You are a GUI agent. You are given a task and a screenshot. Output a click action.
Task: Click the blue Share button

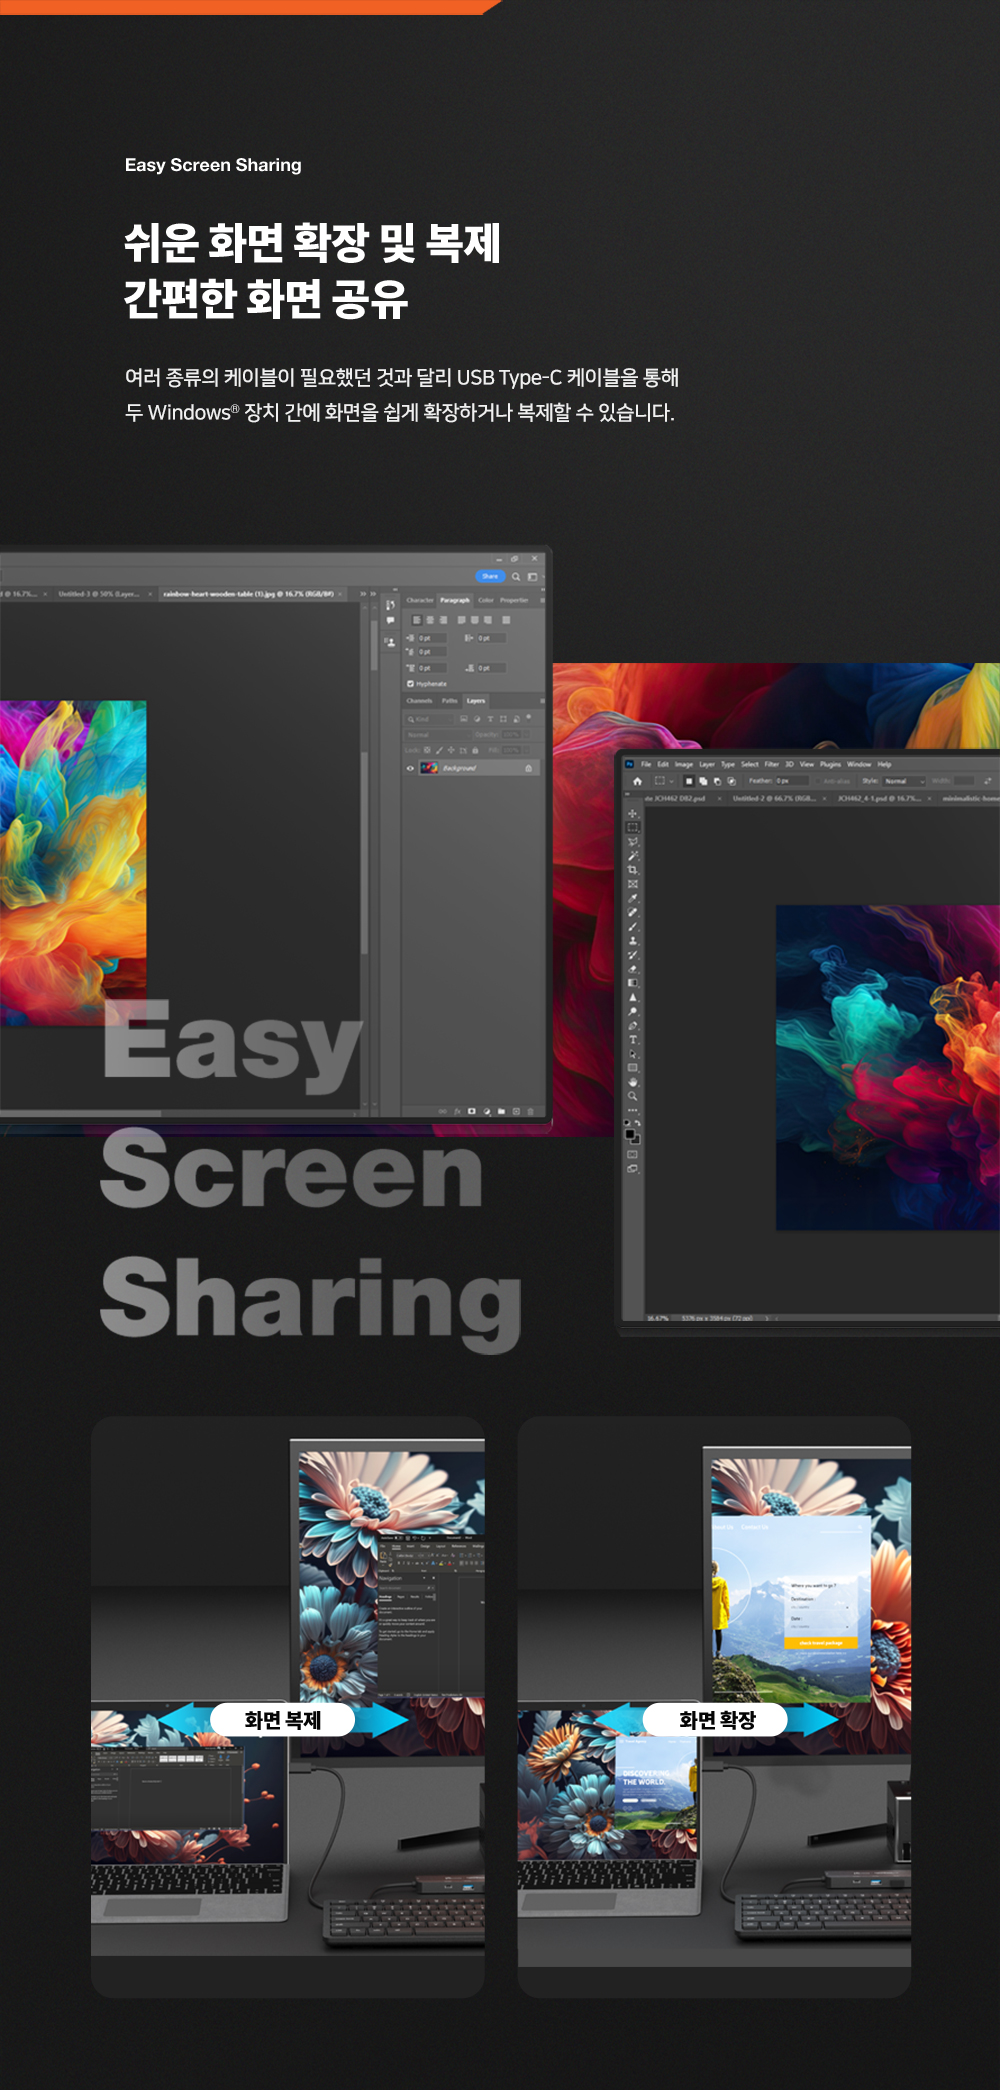click(x=489, y=576)
